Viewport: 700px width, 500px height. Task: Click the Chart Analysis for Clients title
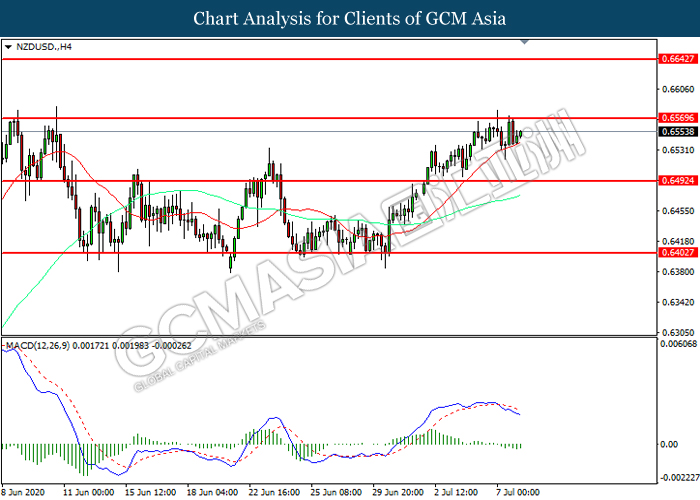[x=350, y=18]
